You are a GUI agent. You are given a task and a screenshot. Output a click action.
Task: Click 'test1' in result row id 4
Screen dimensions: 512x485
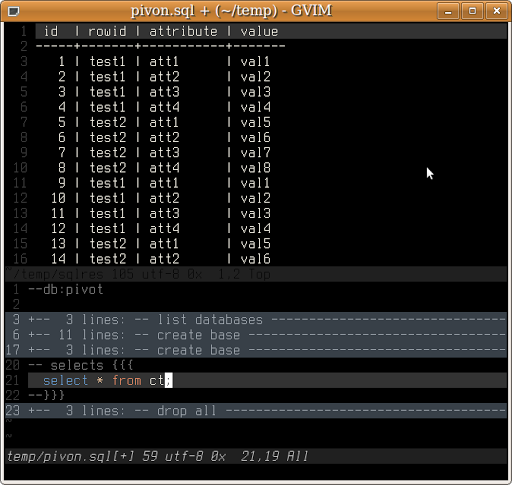(107, 107)
